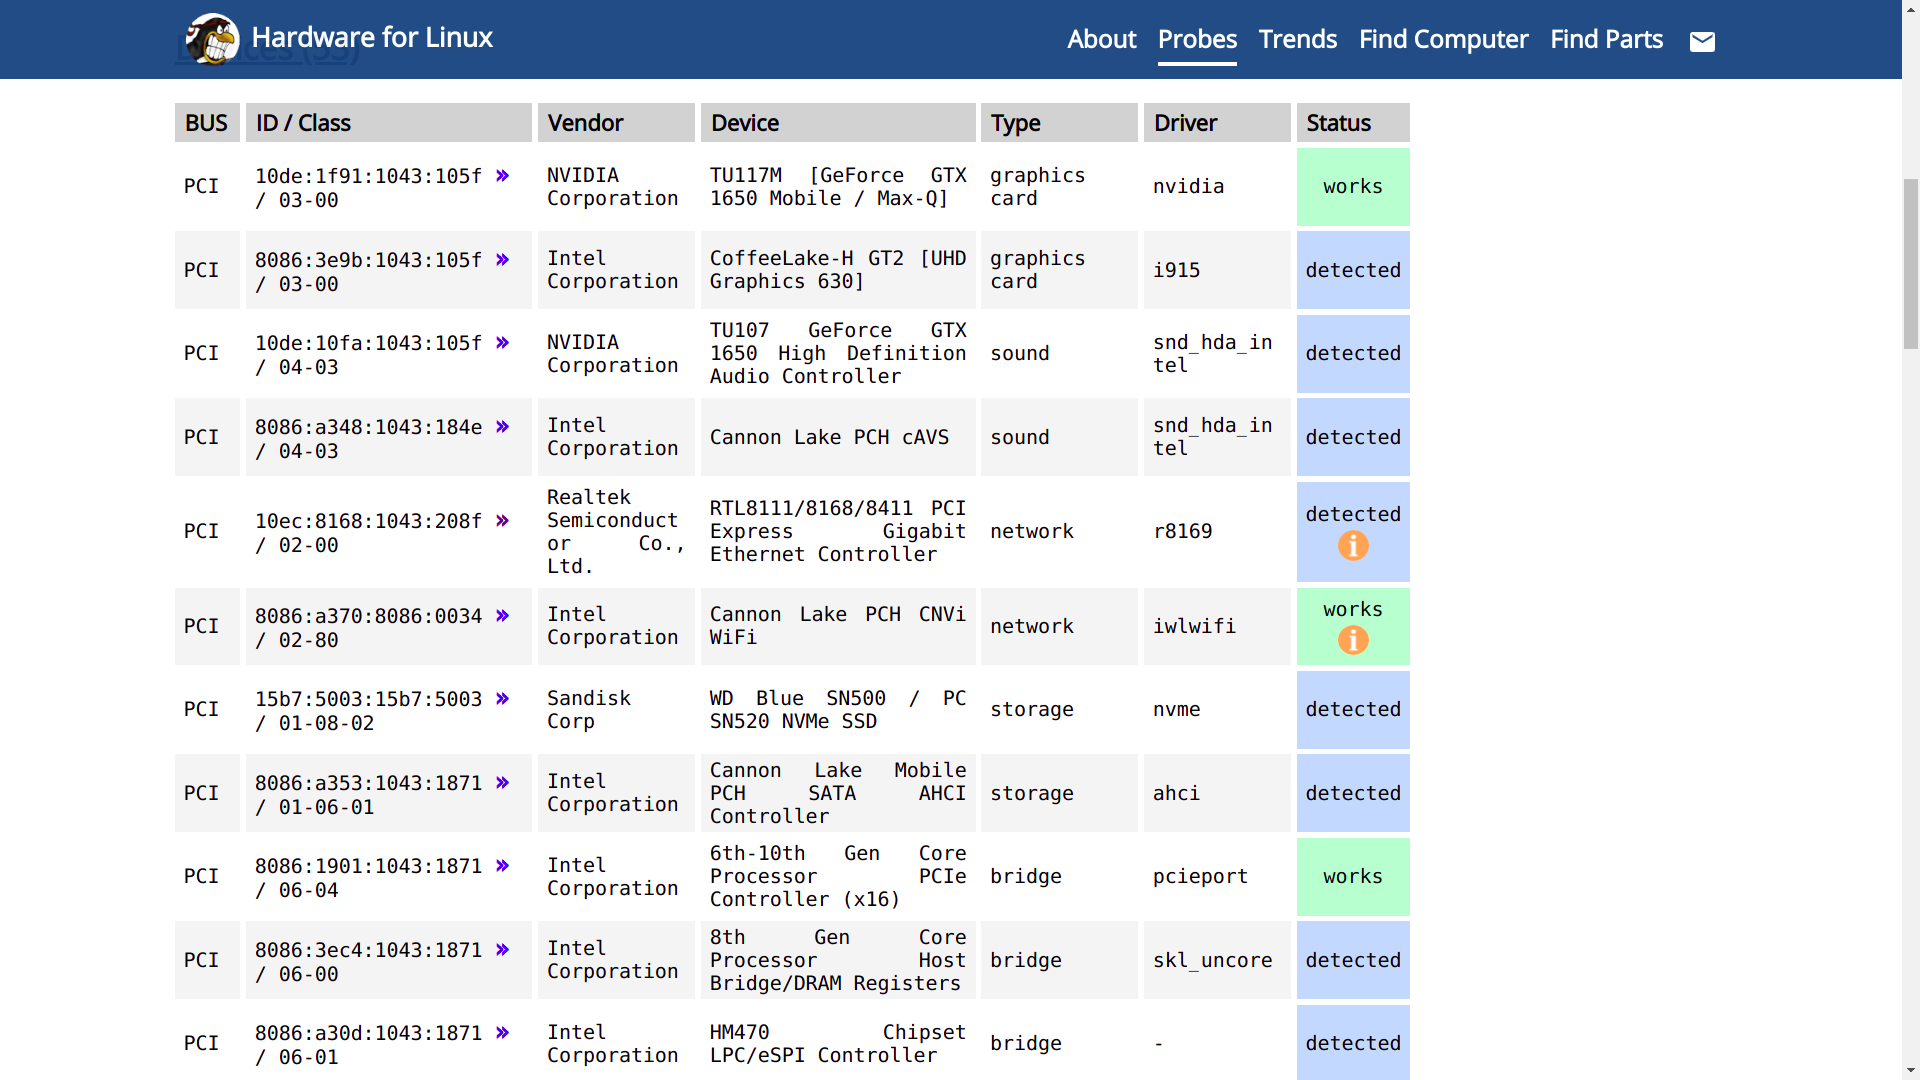Open details arrow for 10de:10fa:1043:105f
Viewport: 1920px width, 1080px height.
point(503,343)
